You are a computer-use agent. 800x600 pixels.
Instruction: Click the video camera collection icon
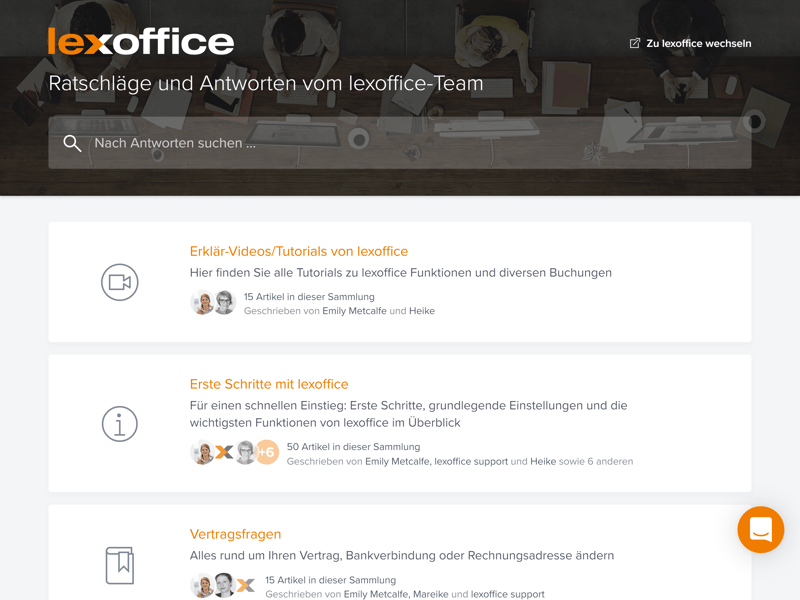pos(120,282)
